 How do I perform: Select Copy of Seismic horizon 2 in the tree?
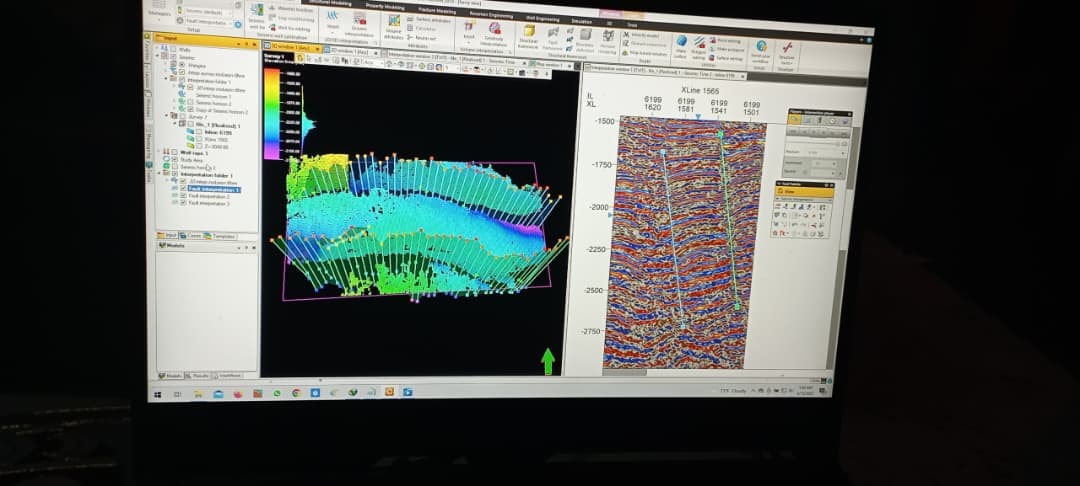pos(222,110)
